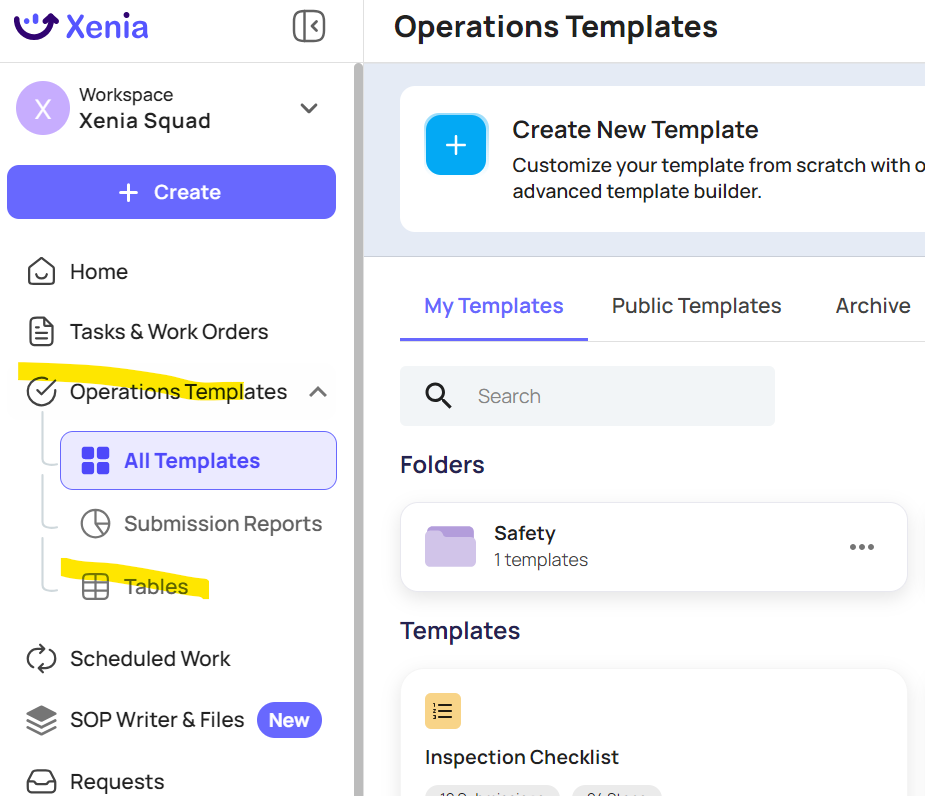
Task: Collapse the sidebar with the panel icon
Action: click(309, 26)
